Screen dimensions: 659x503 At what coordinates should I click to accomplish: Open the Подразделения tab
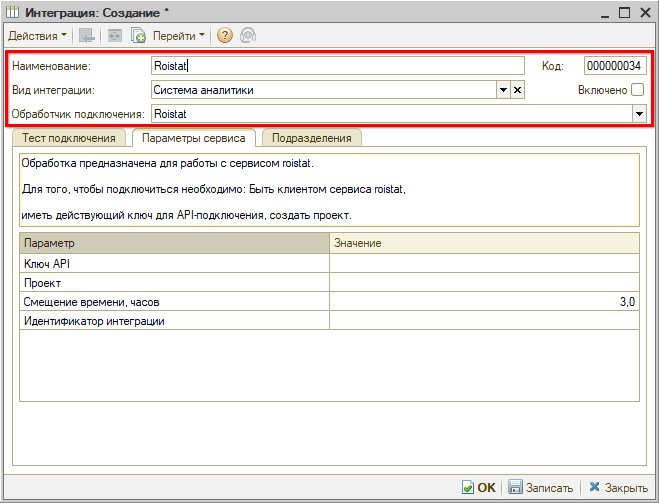click(312, 138)
